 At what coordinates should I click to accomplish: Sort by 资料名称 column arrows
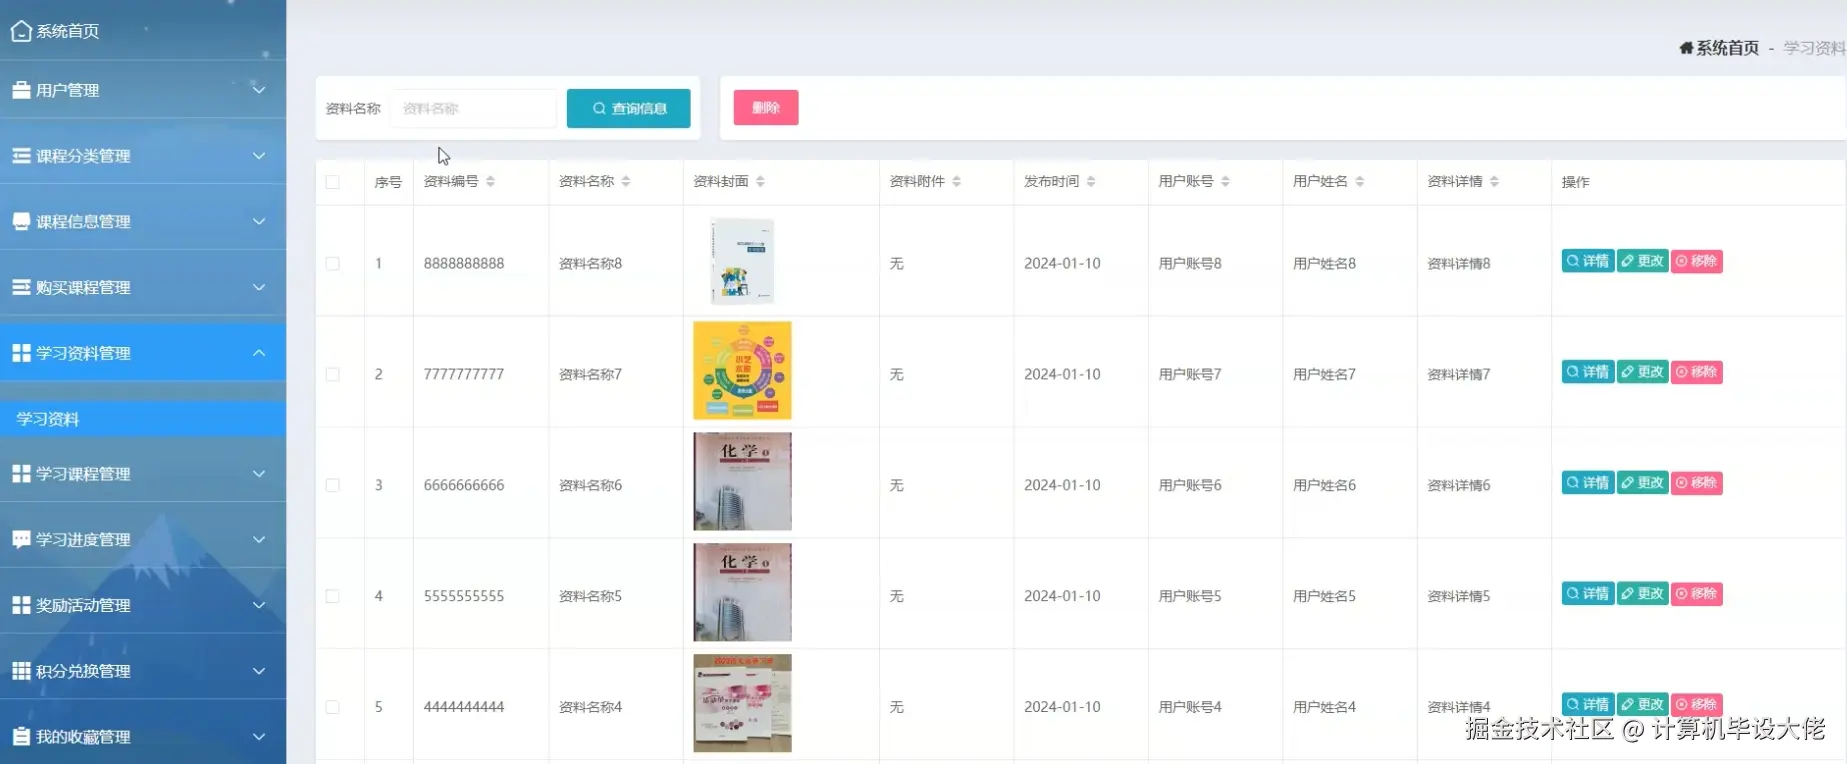tap(626, 182)
